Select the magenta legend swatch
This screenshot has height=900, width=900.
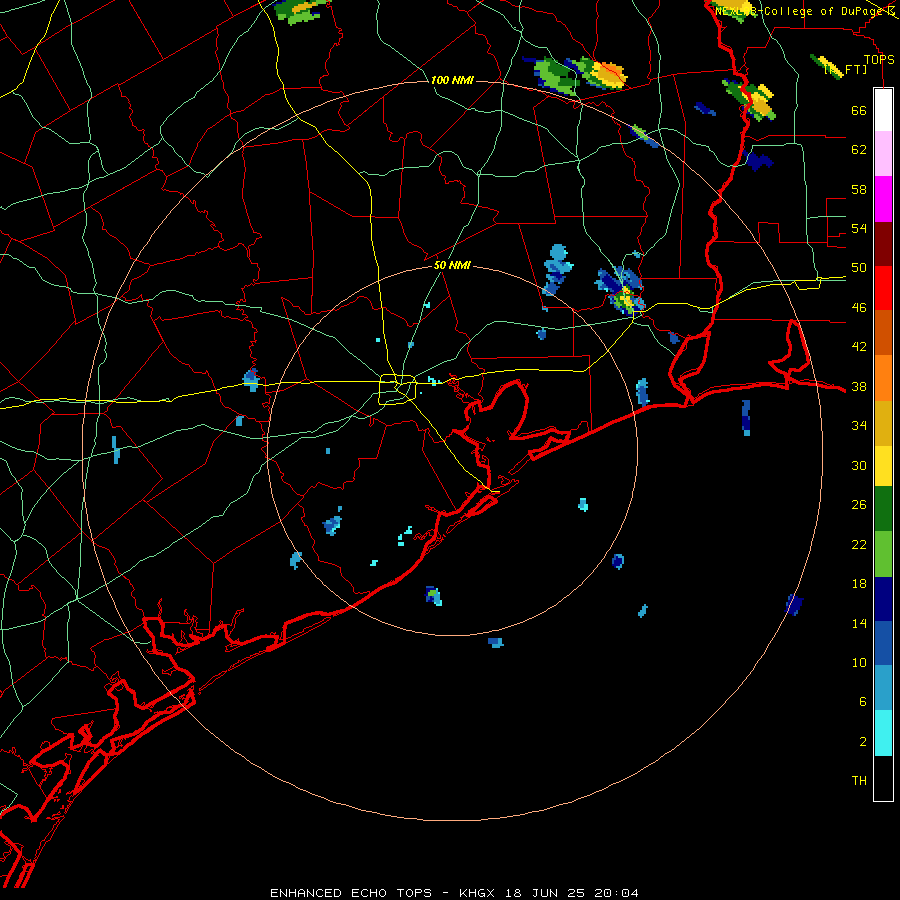point(883,199)
